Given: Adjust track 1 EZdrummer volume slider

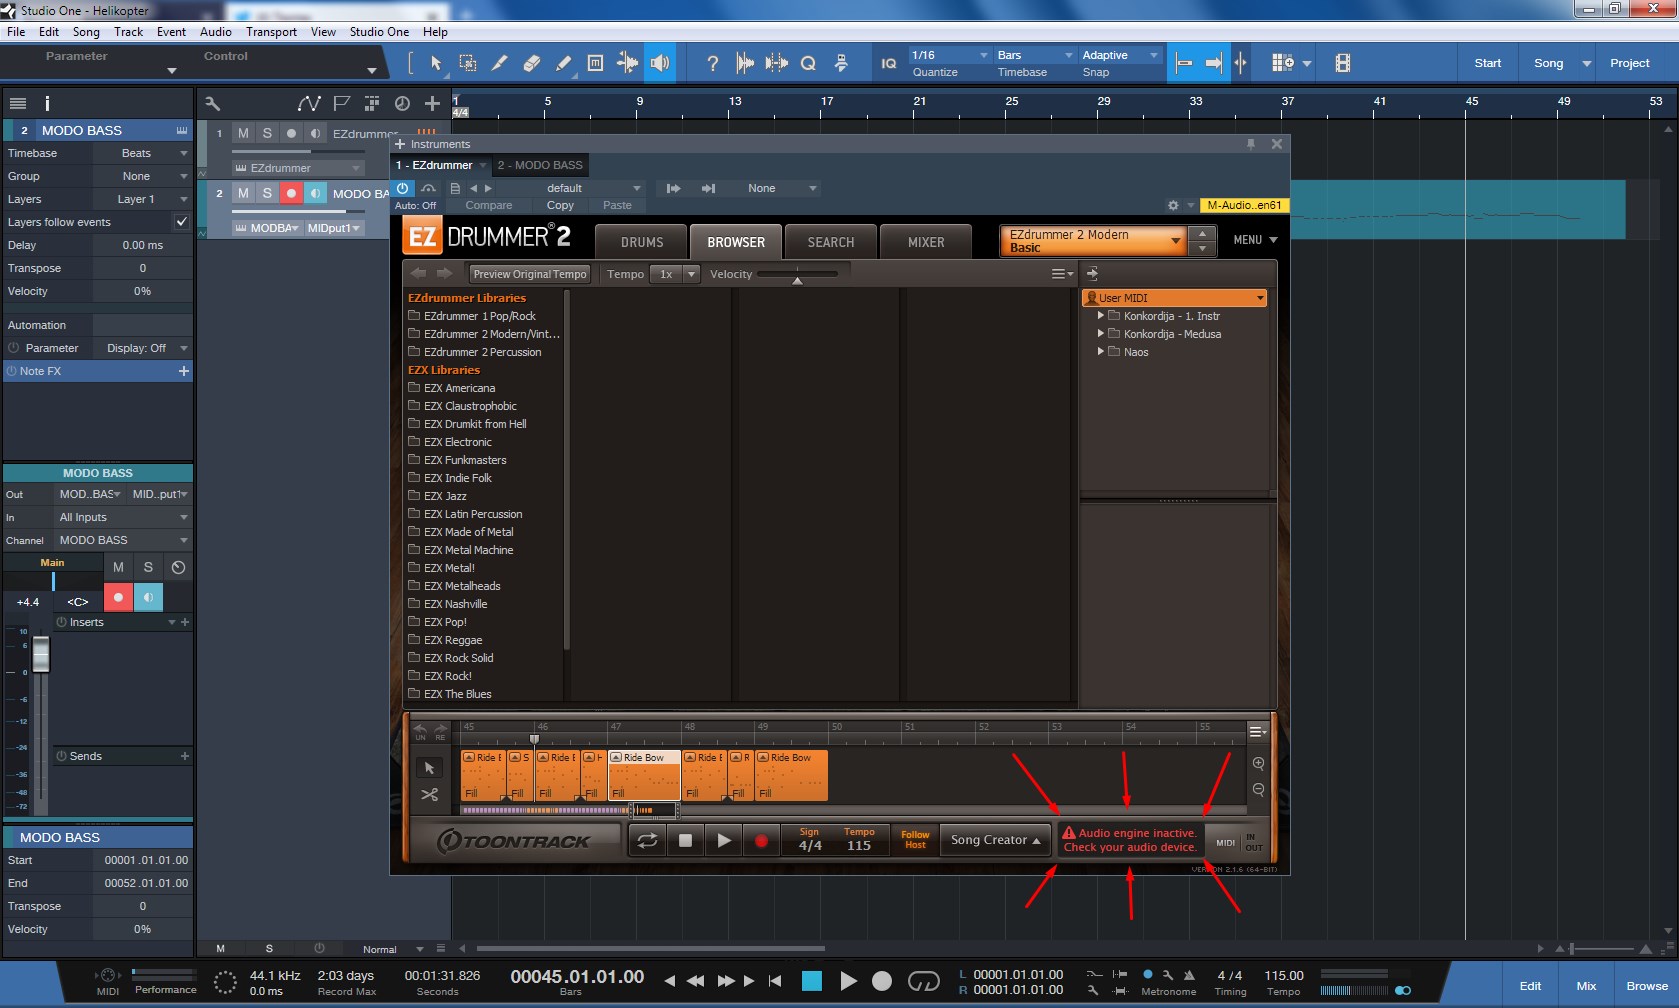Looking at the screenshot, I should click(x=298, y=152).
